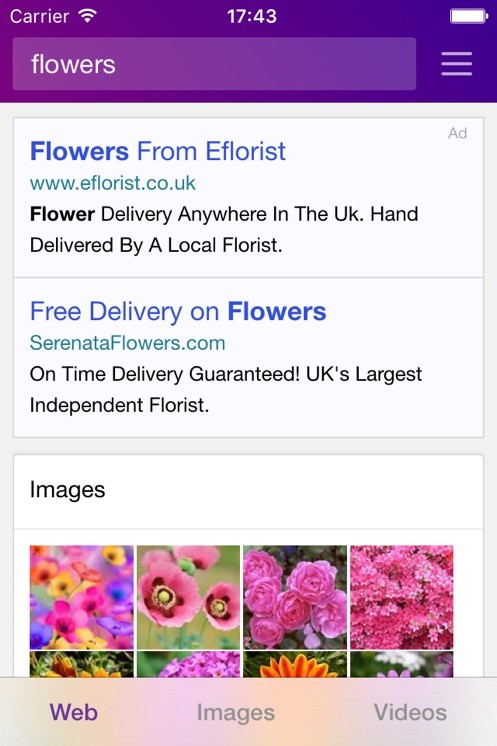Open the hamburger menu icon
Image resolution: width=497 pixels, height=746 pixels.
pos(456,64)
